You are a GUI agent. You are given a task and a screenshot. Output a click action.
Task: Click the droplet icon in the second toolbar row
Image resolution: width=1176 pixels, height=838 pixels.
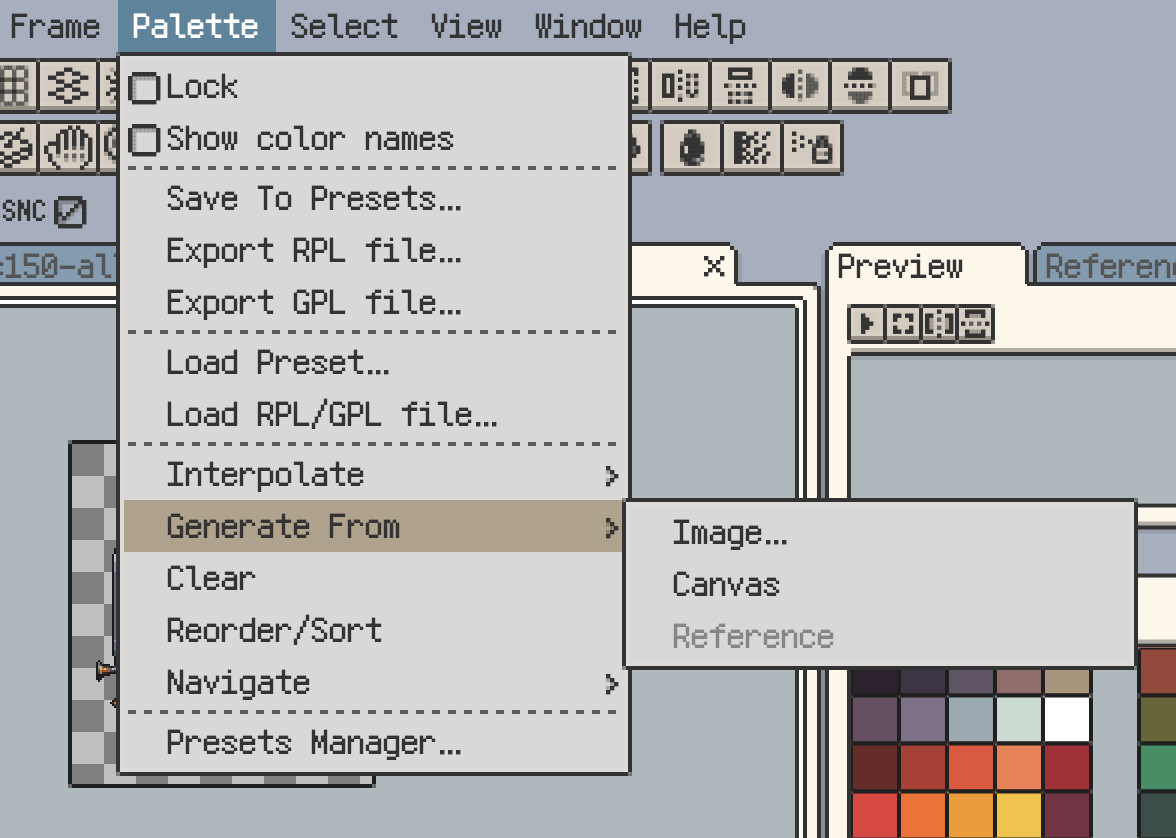(692, 149)
